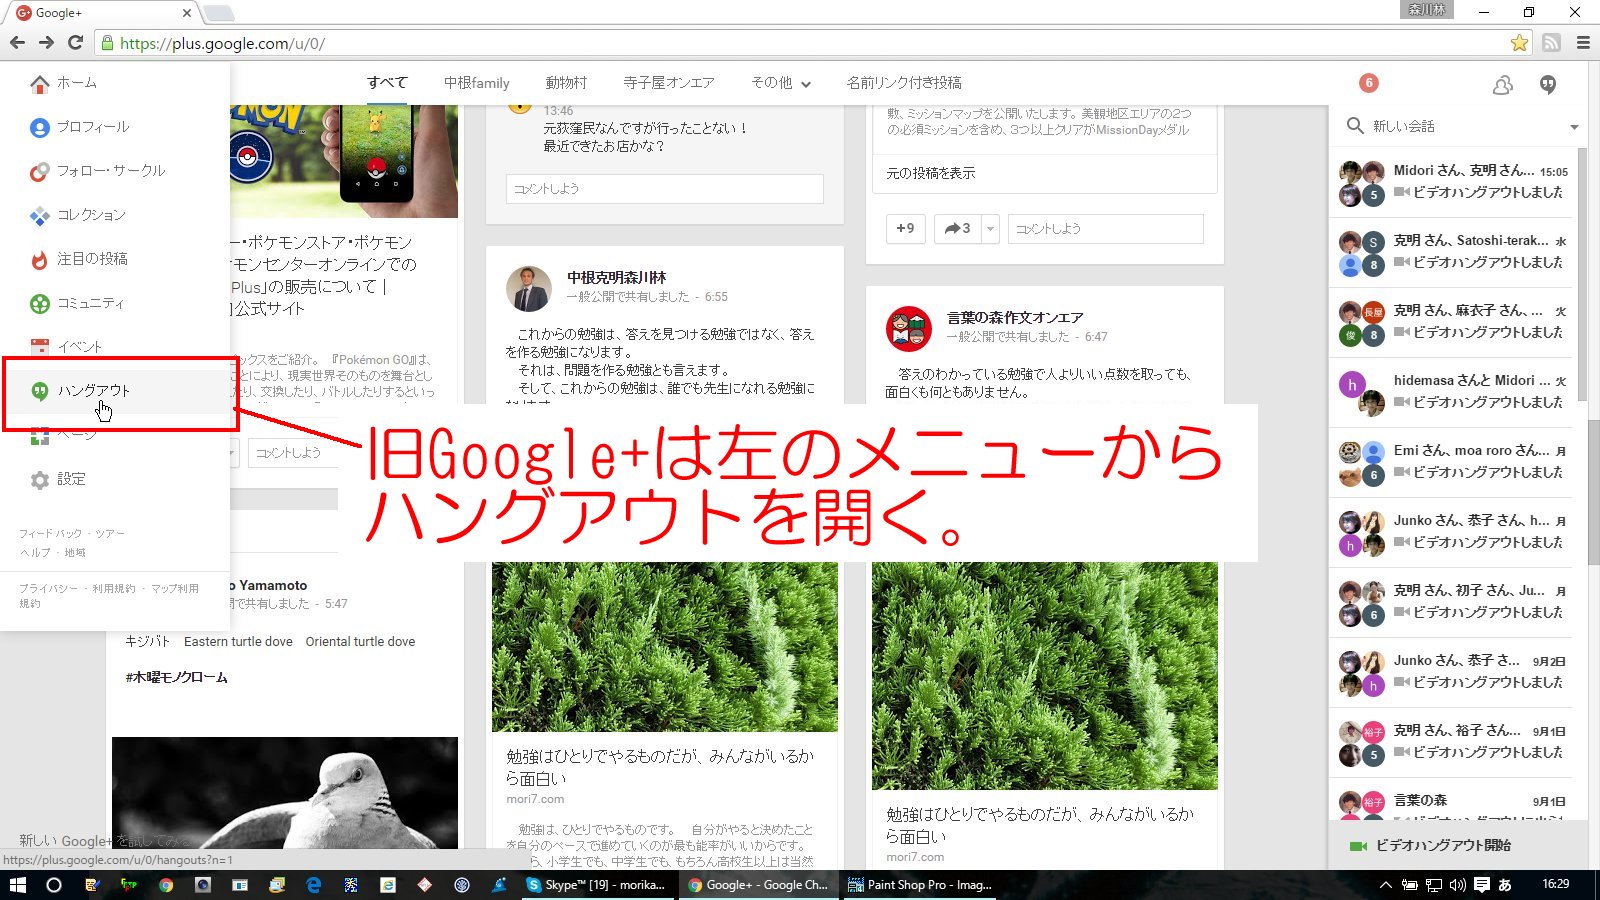Screen dimensions: 1600x900
Task: Select 動物村 stream tab
Action: click(x=566, y=83)
